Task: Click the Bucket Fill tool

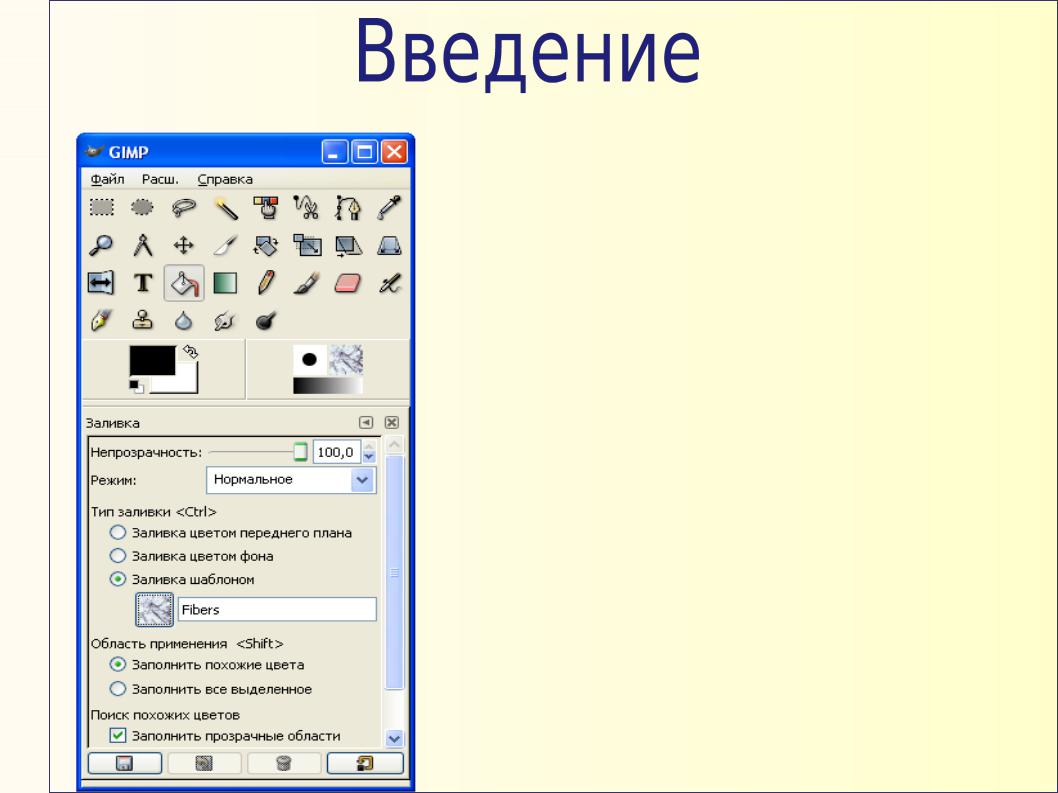Action: click(184, 283)
